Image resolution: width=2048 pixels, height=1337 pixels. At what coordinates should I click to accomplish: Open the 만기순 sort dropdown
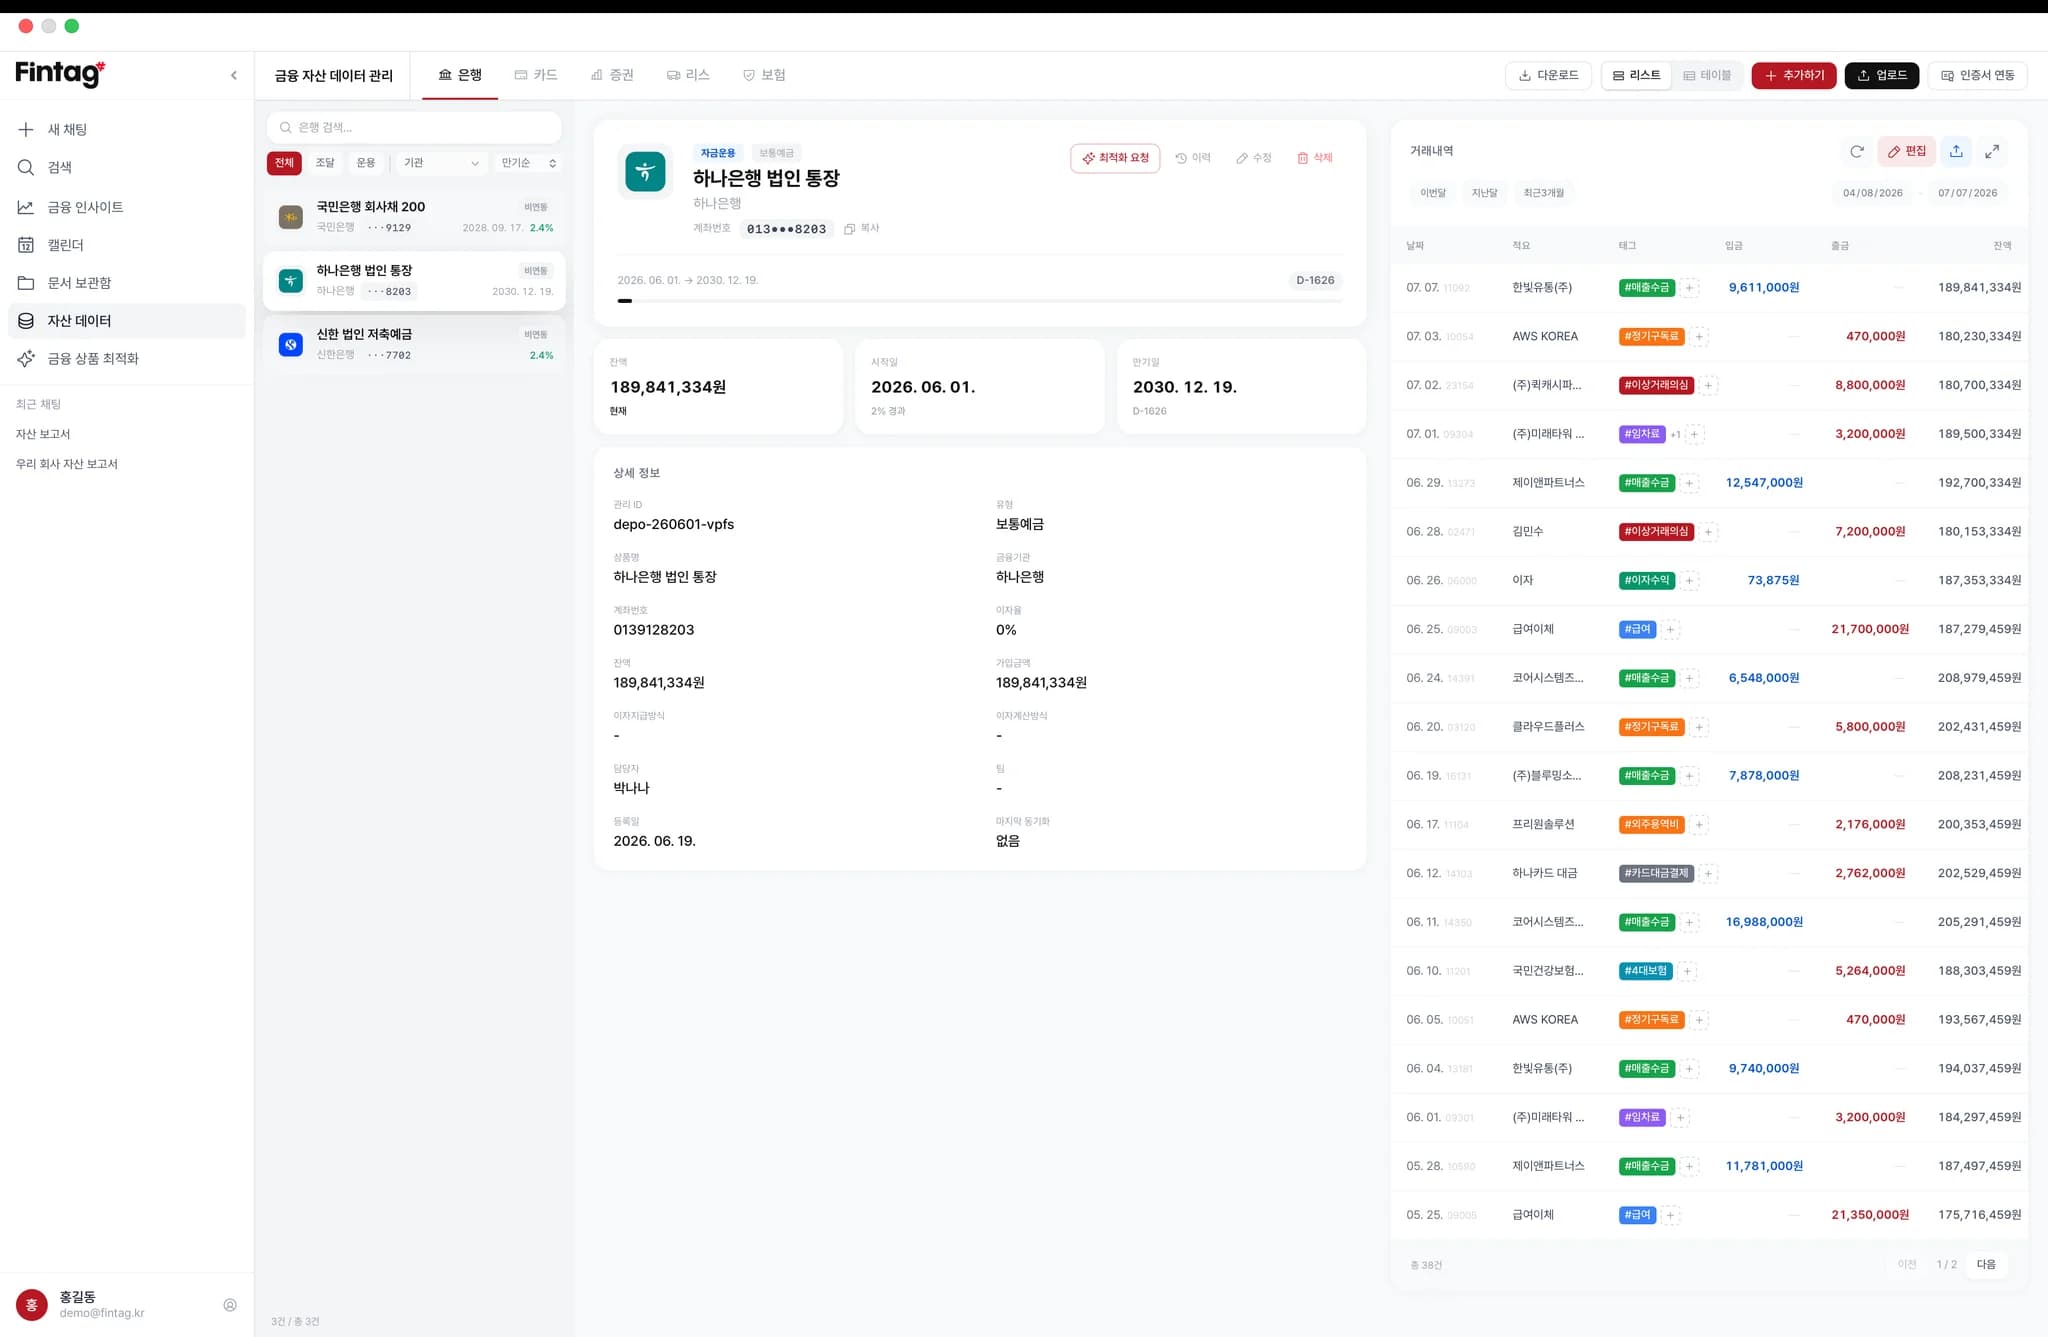(528, 163)
